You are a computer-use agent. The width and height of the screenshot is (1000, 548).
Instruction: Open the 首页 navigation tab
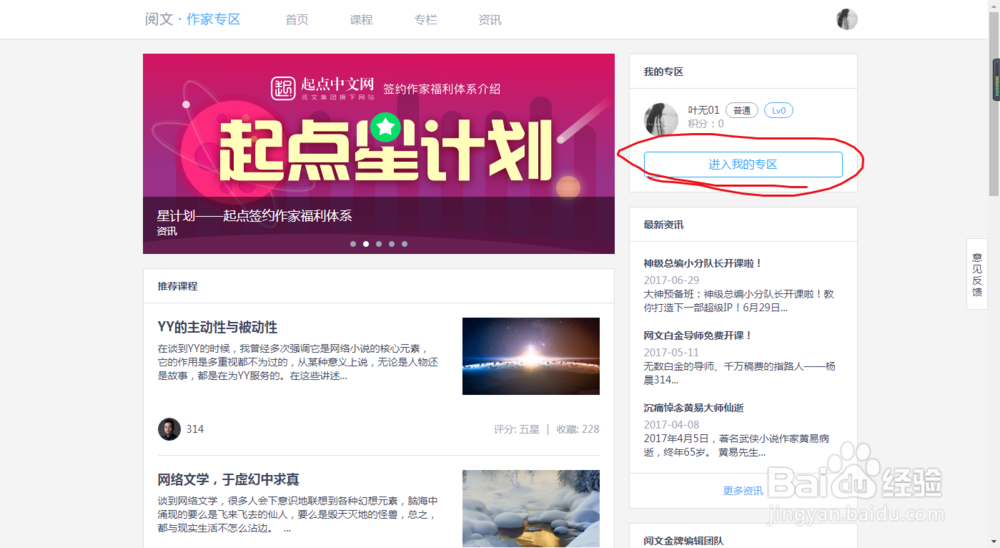[297, 20]
